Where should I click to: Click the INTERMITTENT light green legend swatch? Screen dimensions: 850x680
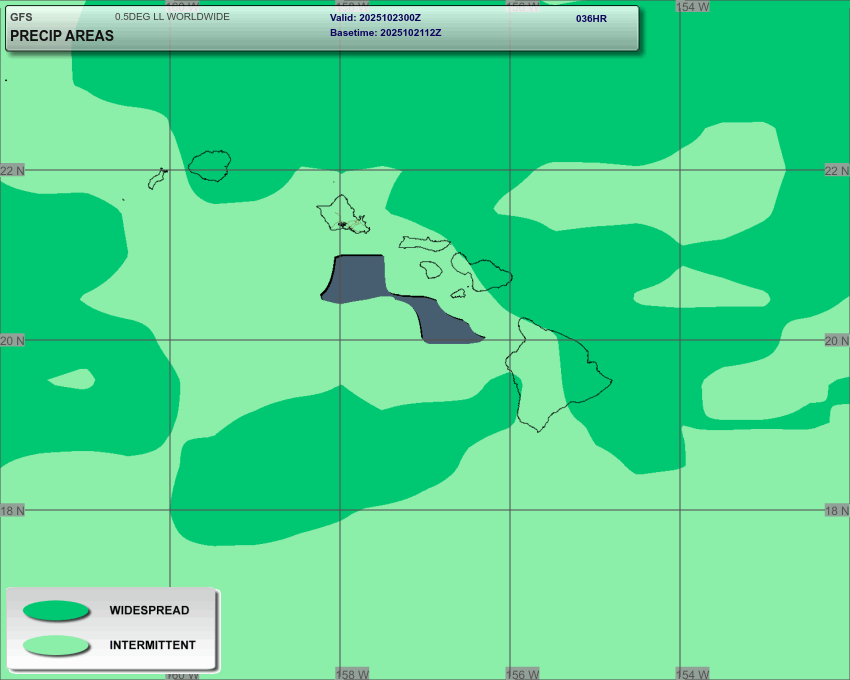point(56,645)
